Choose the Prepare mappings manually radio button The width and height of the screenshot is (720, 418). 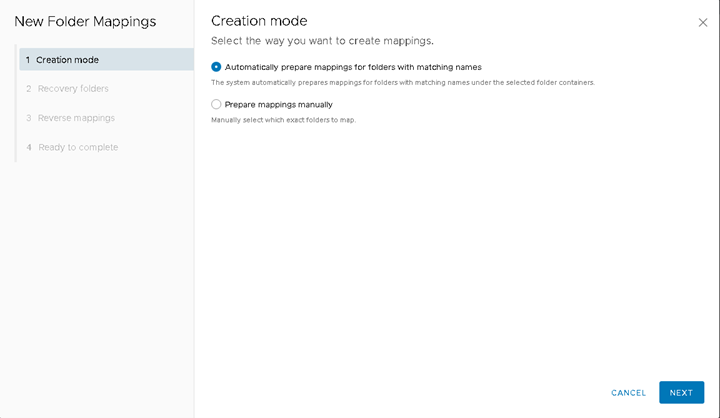pos(216,104)
